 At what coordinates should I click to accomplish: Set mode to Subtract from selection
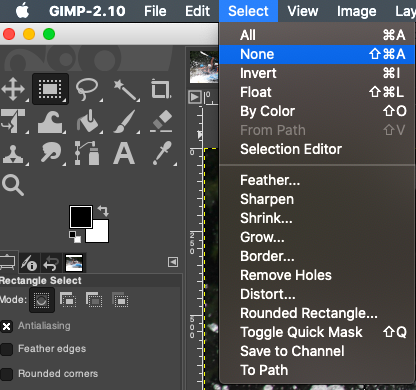(94, 300)
